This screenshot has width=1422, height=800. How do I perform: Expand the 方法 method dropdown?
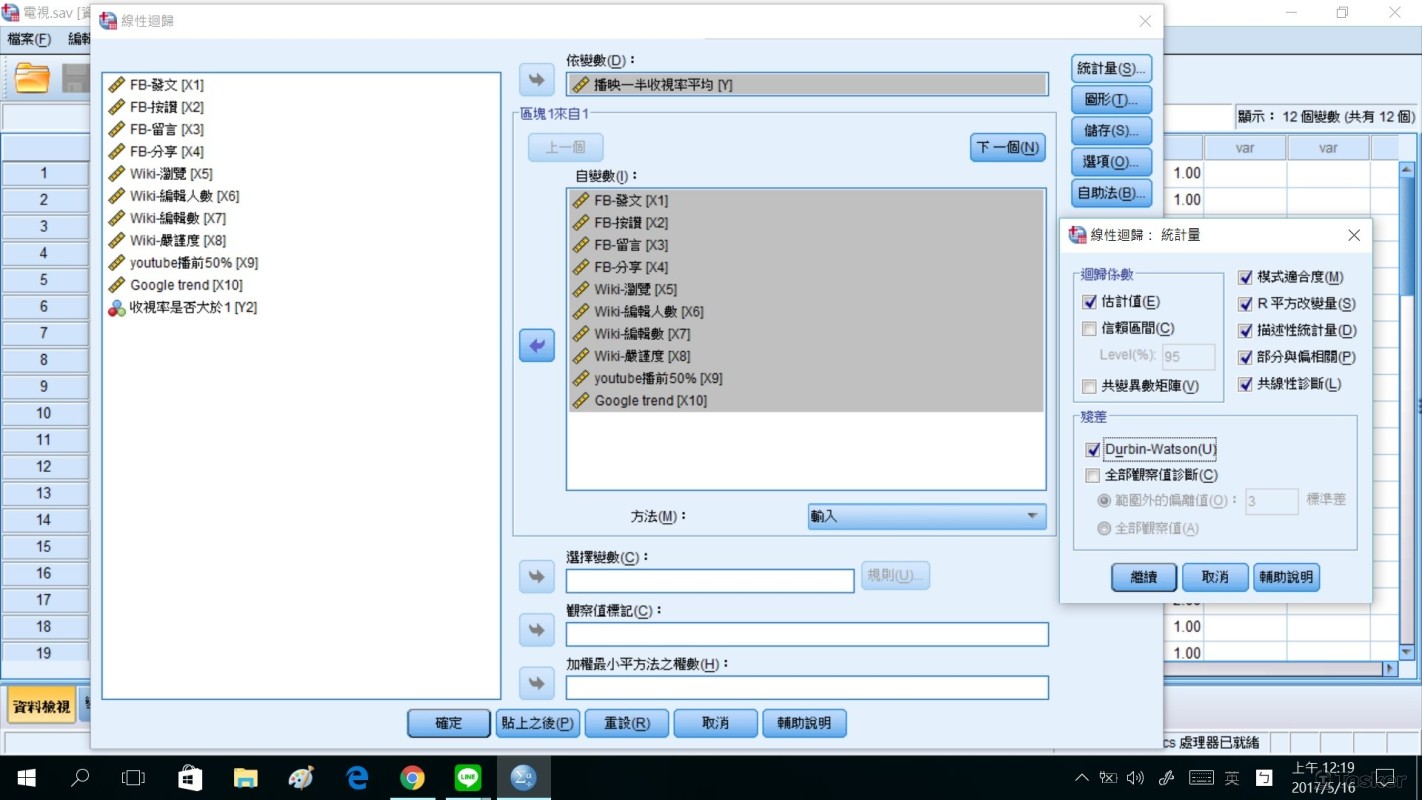[x=926, y=517]
